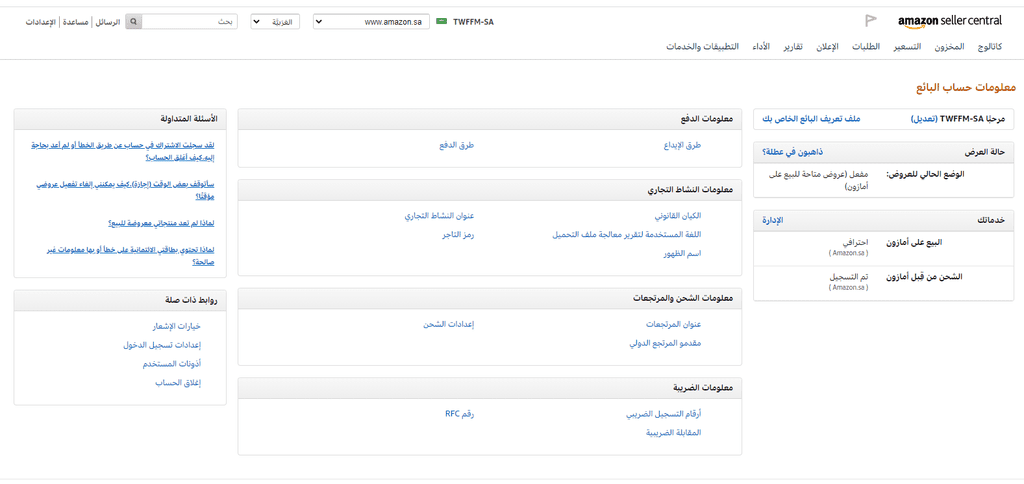This screenshot has width=1024, height=484.
Task: Click the الوضع الحالي للعروض label
Action: coord(925,174)
